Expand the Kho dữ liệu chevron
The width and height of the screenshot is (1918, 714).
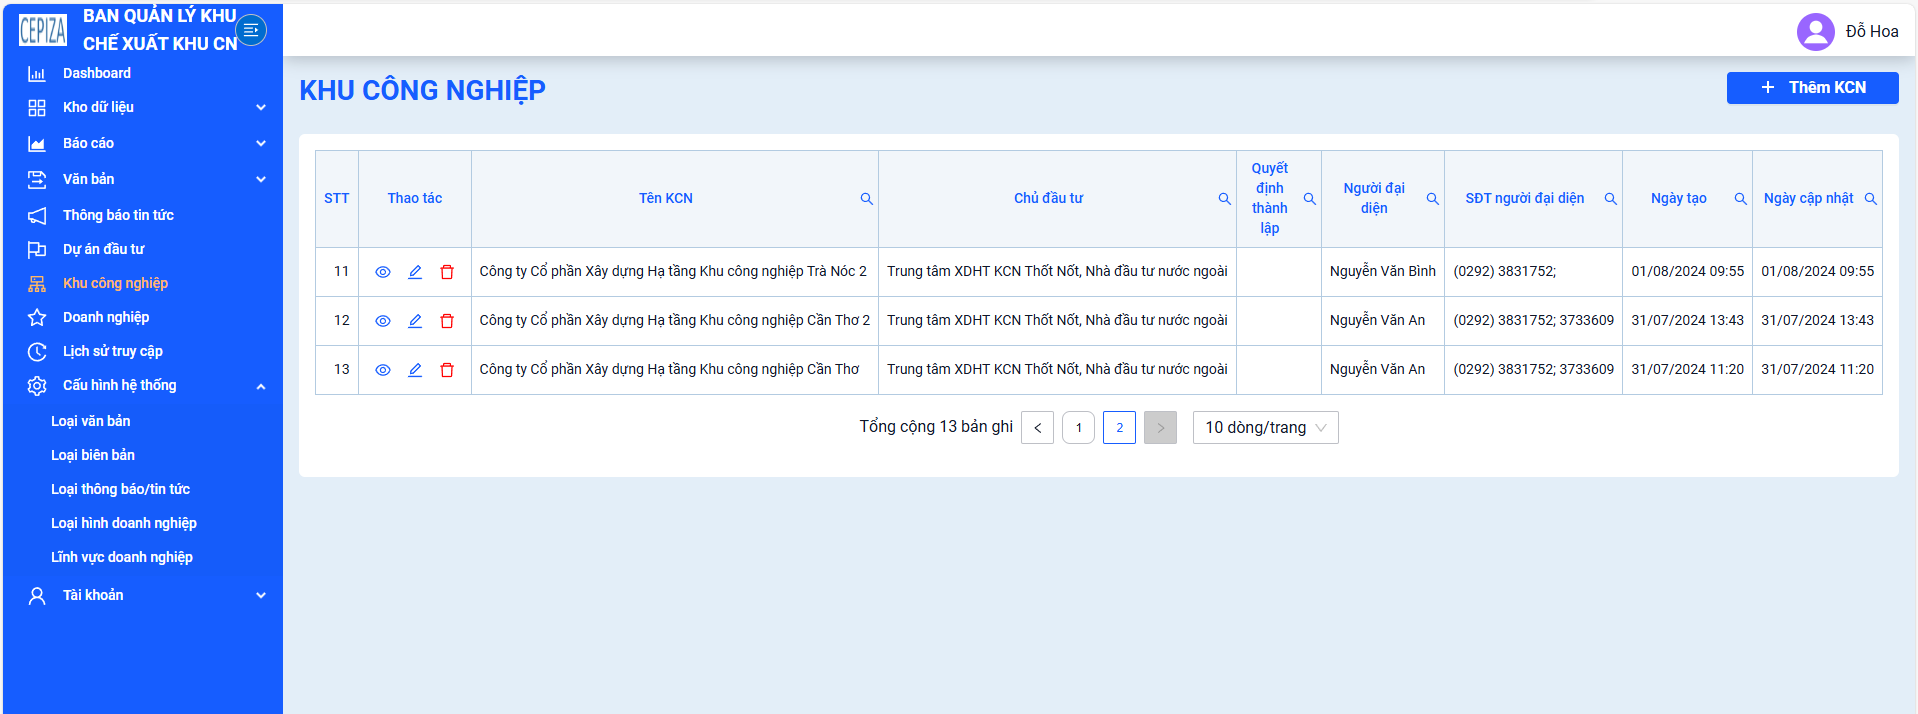pyautogui.click(x=261, y=107)
